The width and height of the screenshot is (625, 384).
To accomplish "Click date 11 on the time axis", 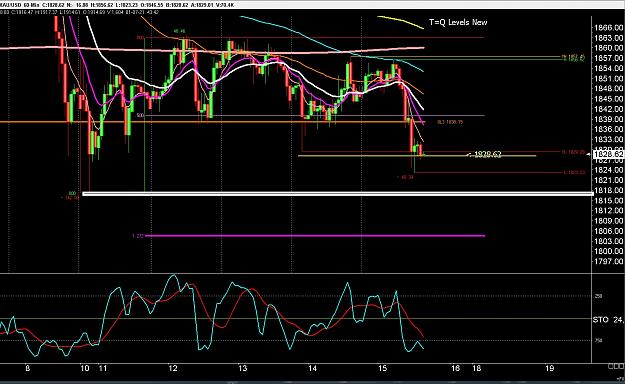I will (x=103, y=368).
